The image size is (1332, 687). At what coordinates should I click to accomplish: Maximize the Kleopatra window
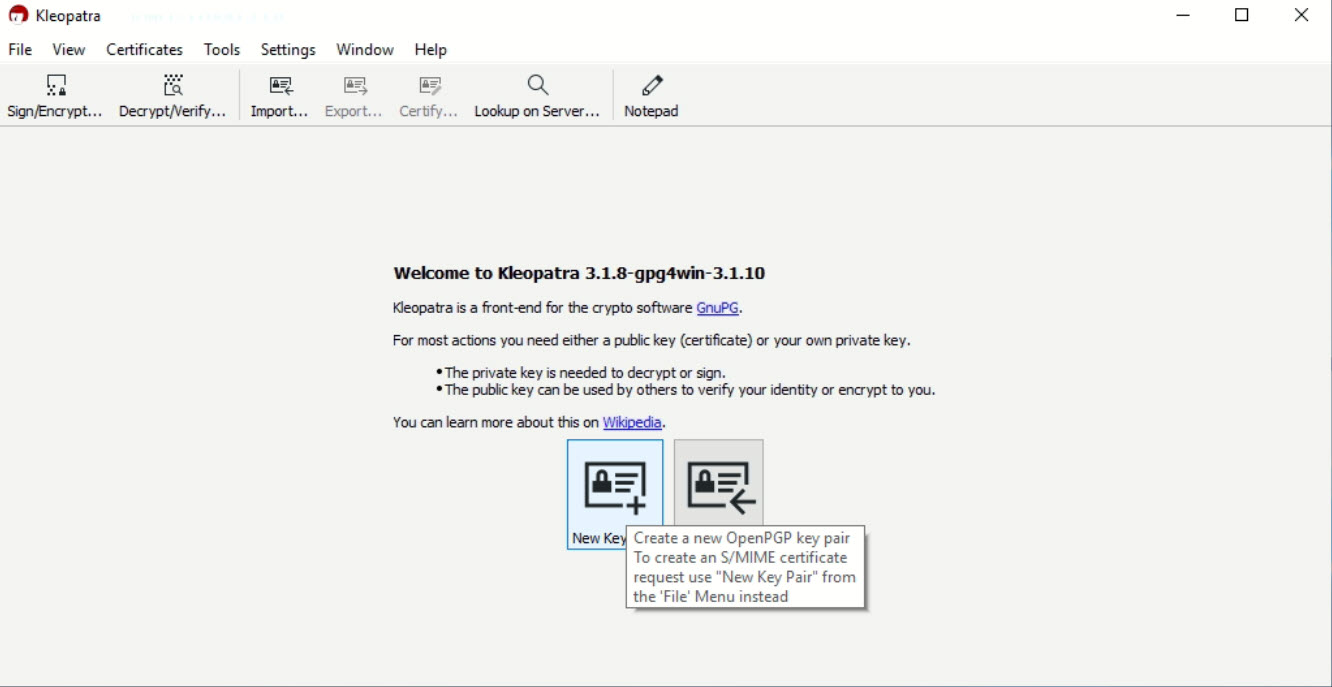1242,15
